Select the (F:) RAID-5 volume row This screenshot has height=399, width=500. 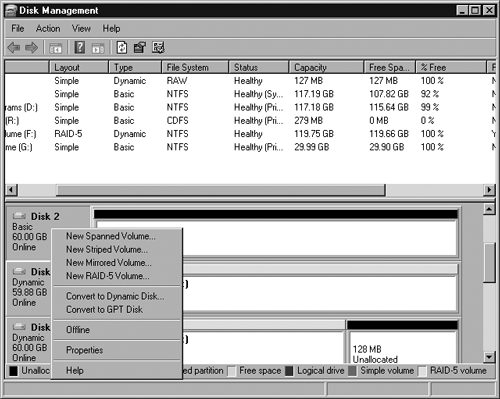[250, 134]
